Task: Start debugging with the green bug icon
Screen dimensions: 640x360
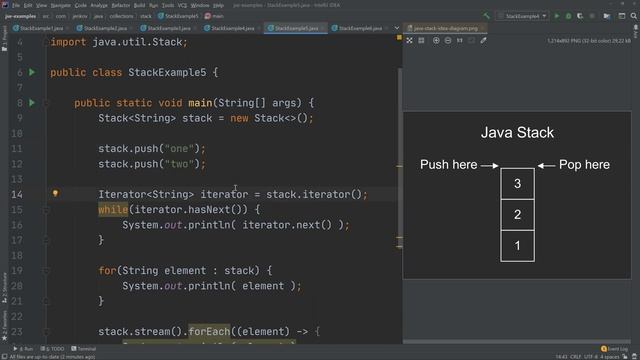Action: tap(569, 16)
